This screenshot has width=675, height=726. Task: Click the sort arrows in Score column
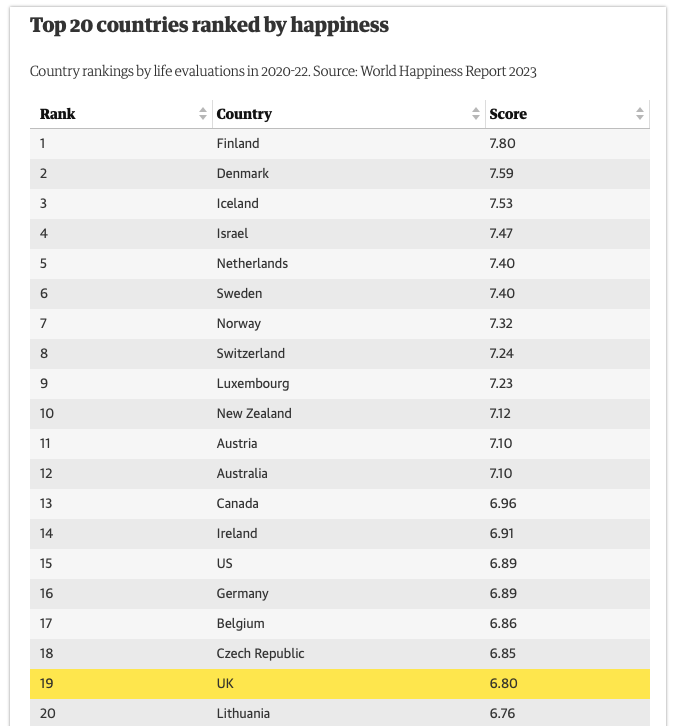(640, 114)
